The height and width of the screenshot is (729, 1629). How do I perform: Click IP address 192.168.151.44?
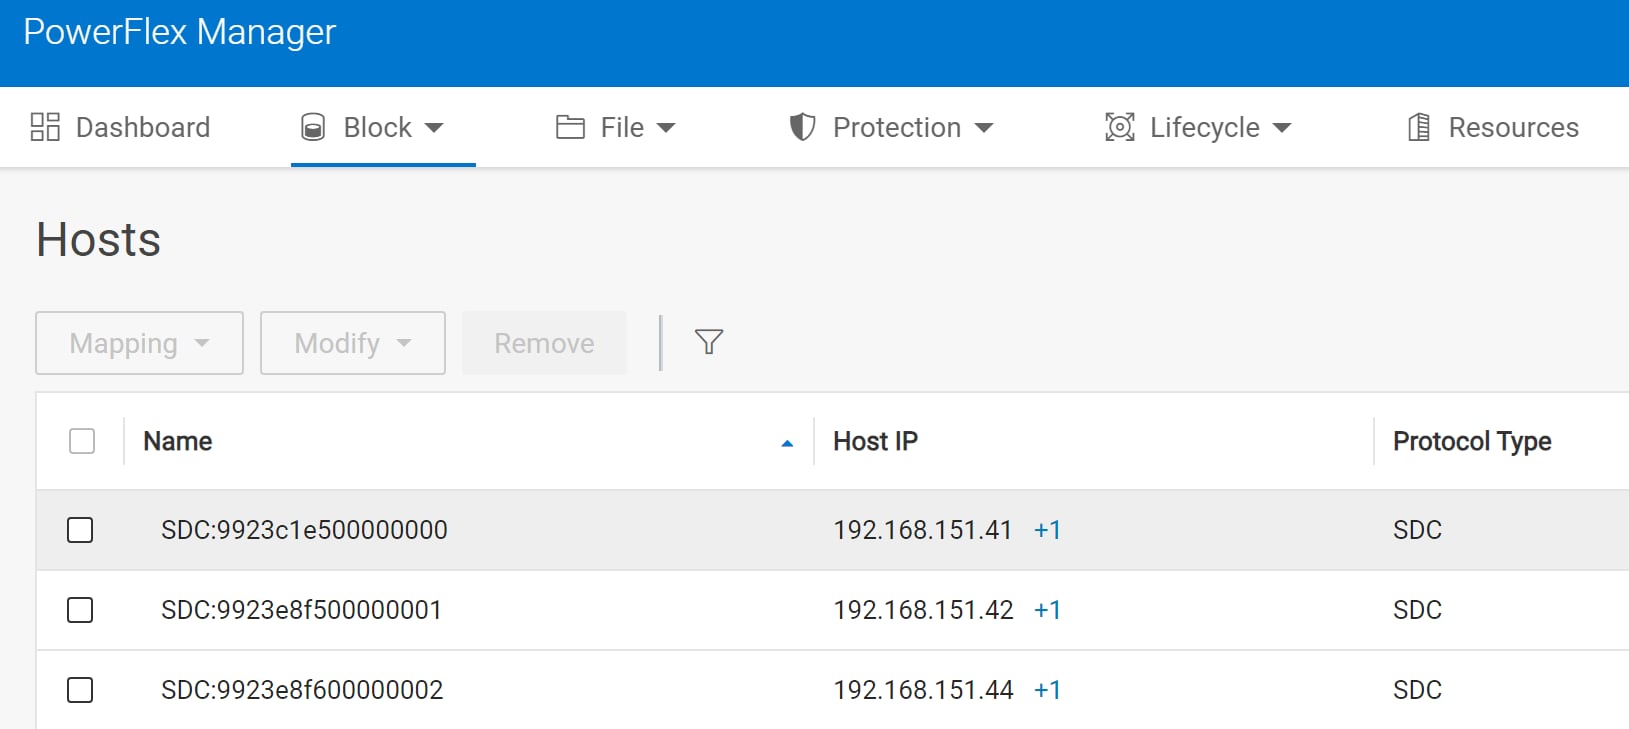(x=924, y=690)
